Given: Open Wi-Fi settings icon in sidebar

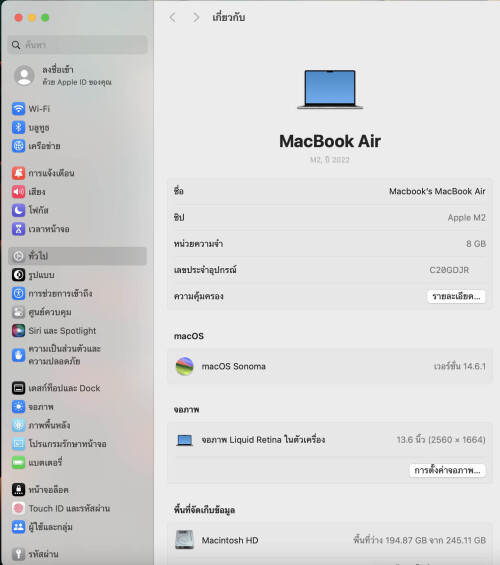Looking at the screenshot, I should [18, 108].
